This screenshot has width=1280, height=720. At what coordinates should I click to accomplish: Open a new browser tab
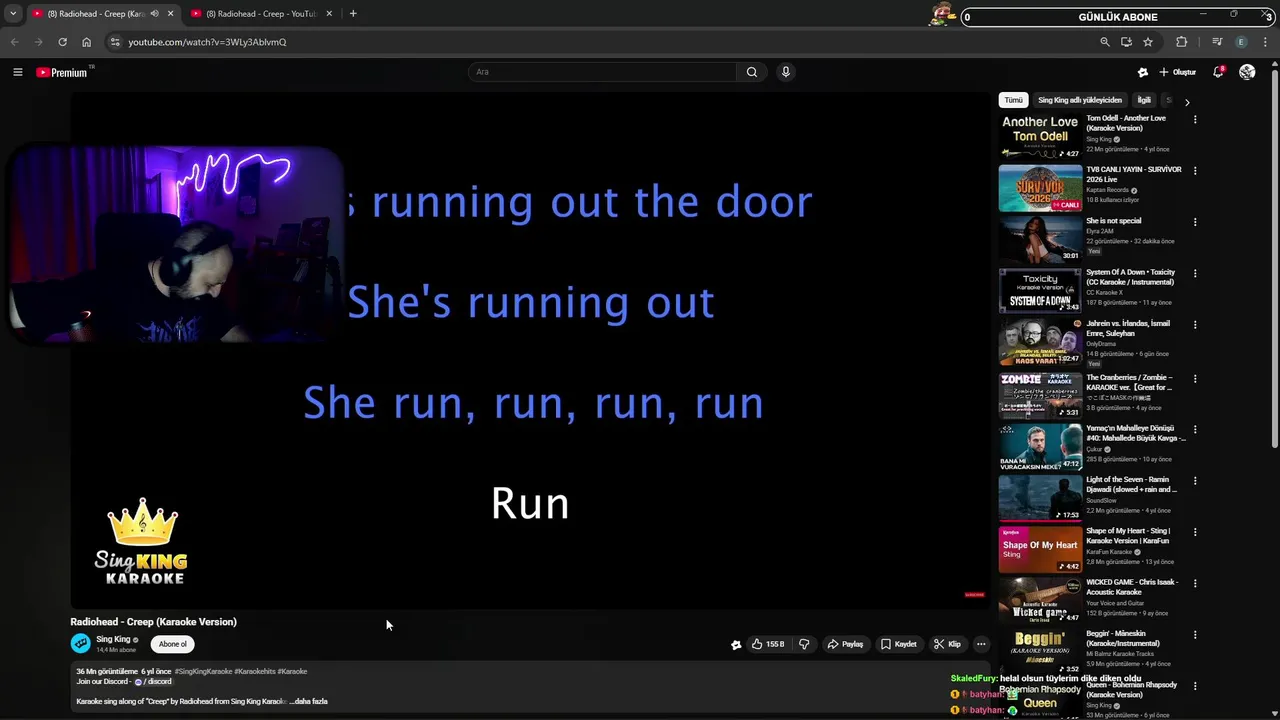(x=353, y=14)
